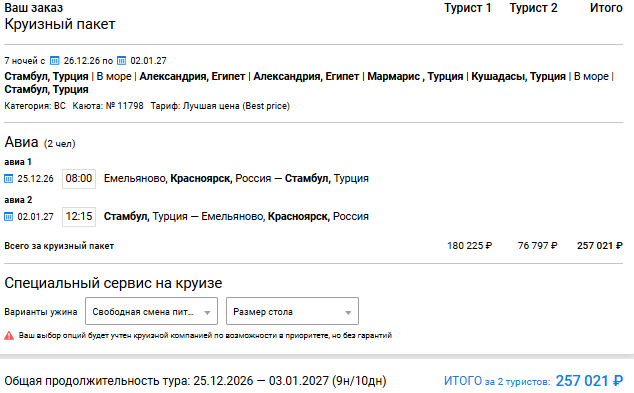The image size is (634, 393).
Task: Click the 'Турист 2' column header
Action: pos(533,8)
